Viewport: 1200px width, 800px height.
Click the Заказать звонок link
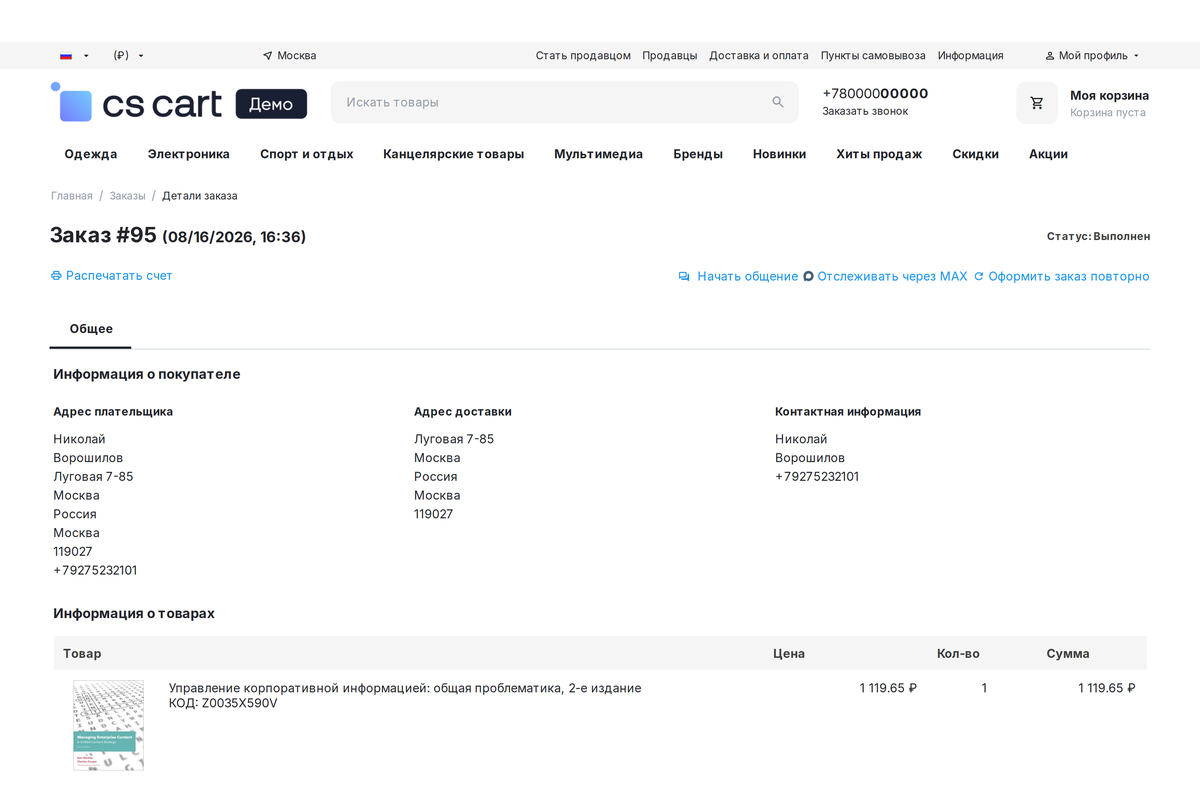click(x=866, y=112)
